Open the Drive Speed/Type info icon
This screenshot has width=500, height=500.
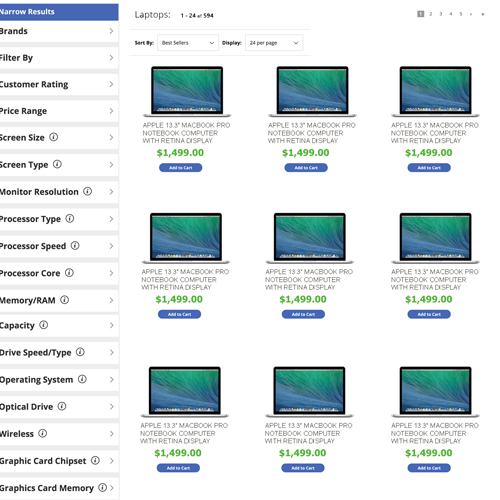(x=80, y=352)
